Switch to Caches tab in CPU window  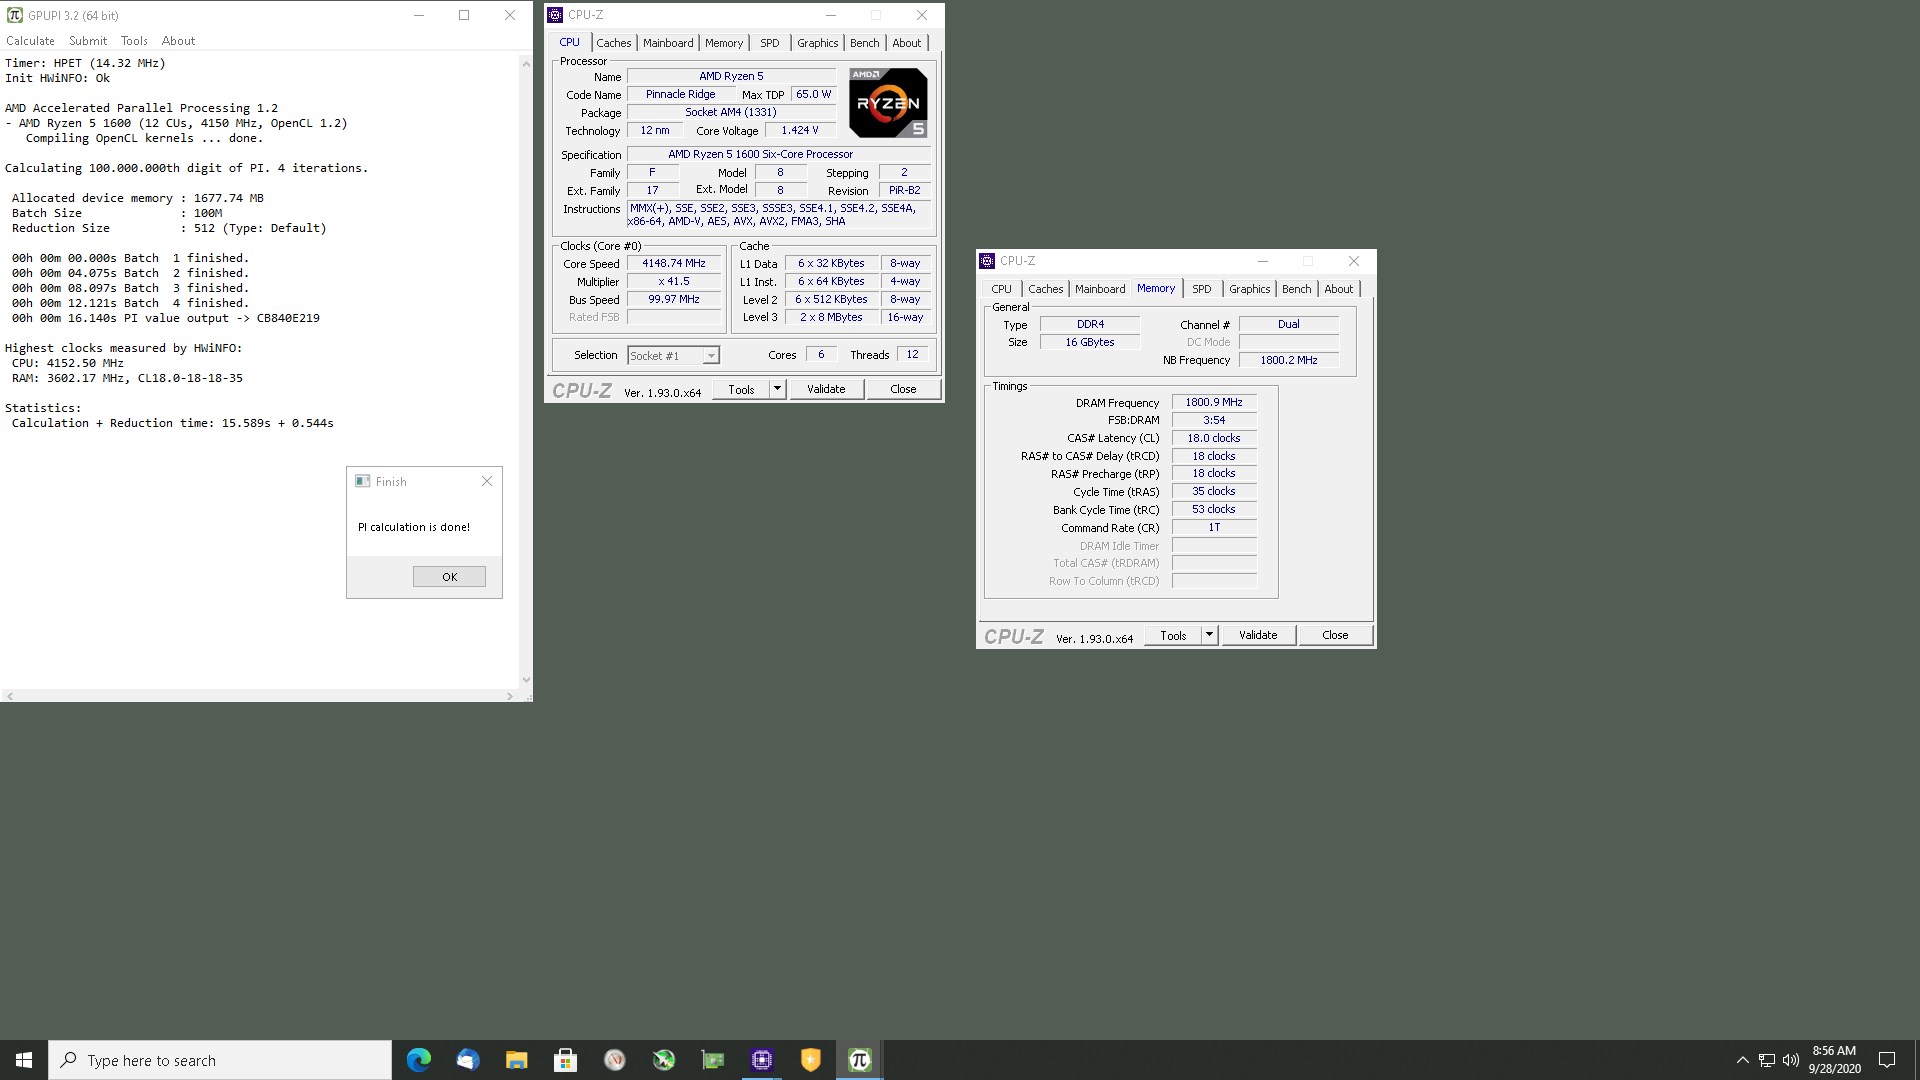click(614, 43)
